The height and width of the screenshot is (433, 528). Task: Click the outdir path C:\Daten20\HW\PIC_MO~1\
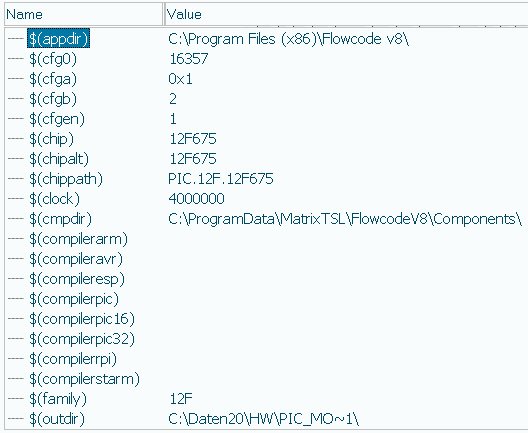point(263,419)
